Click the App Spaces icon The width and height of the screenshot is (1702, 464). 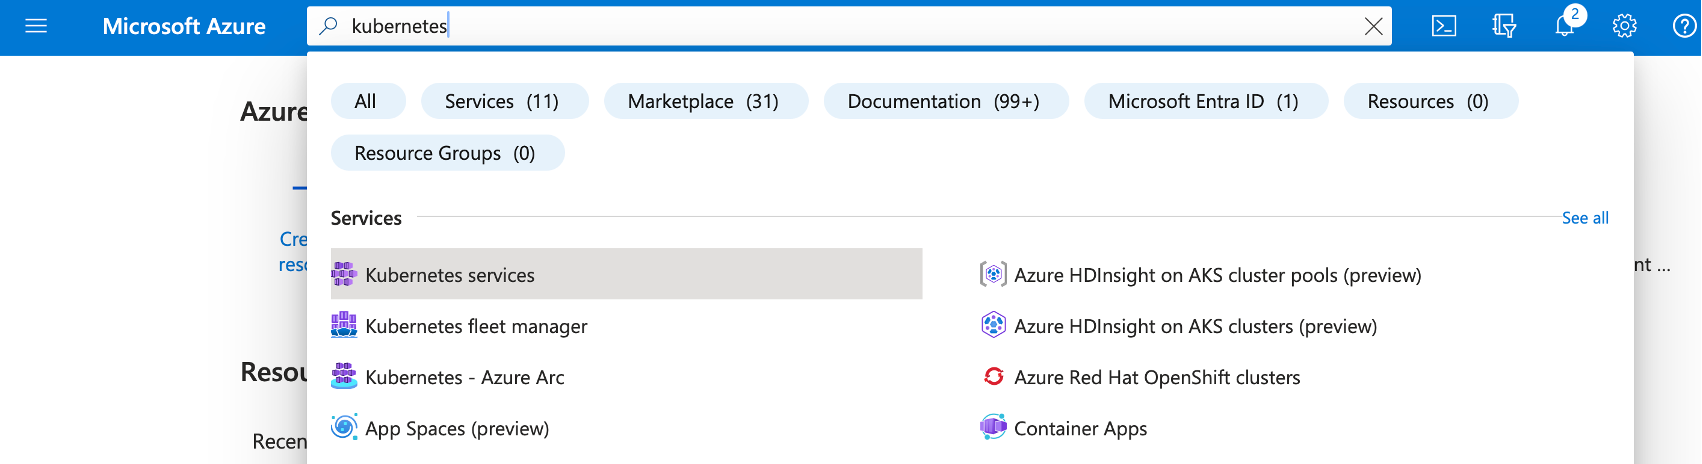[x=344, y=427]
